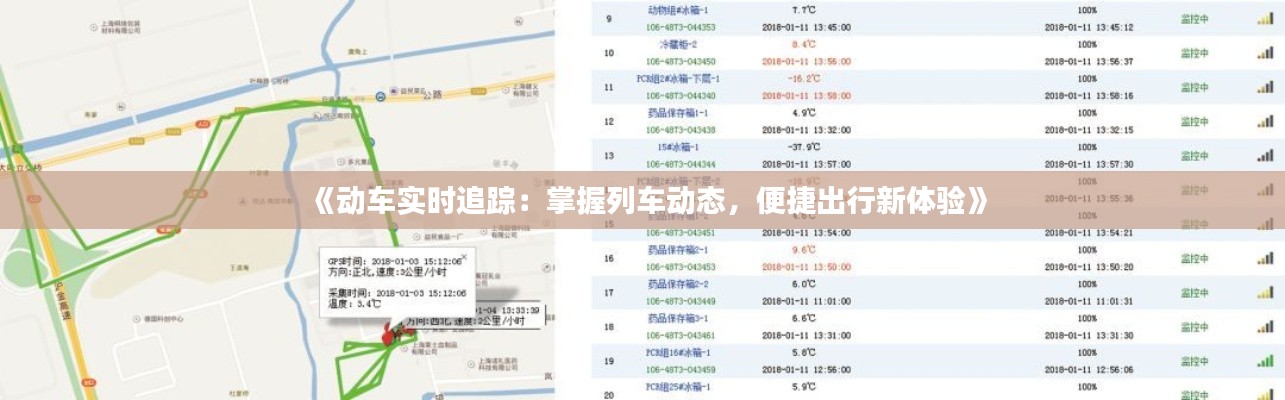The image size is (1285, 400).
Task: Open device 15#冰箱-1
Action: [x=678, y=147]
